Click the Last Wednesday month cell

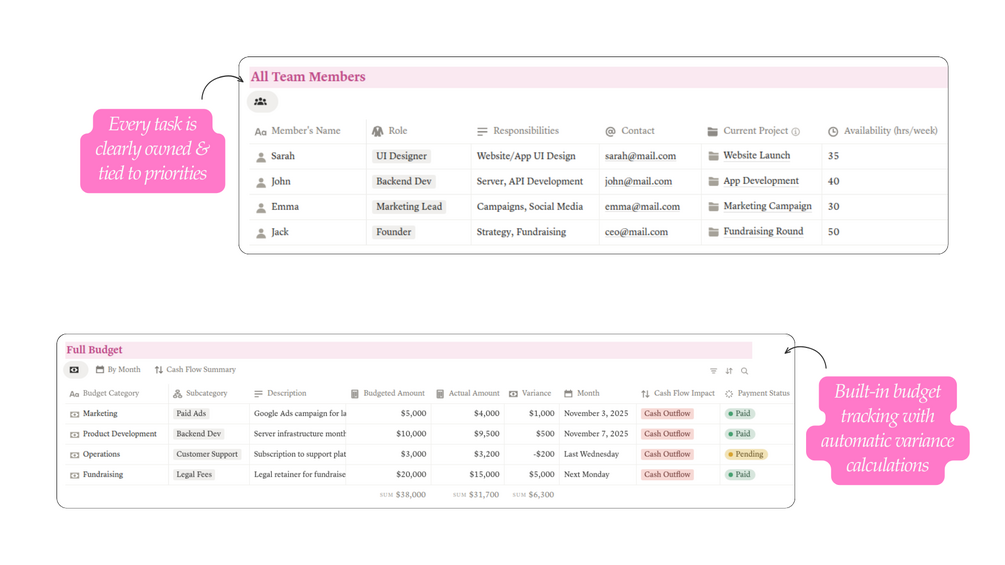click(592, 454)
